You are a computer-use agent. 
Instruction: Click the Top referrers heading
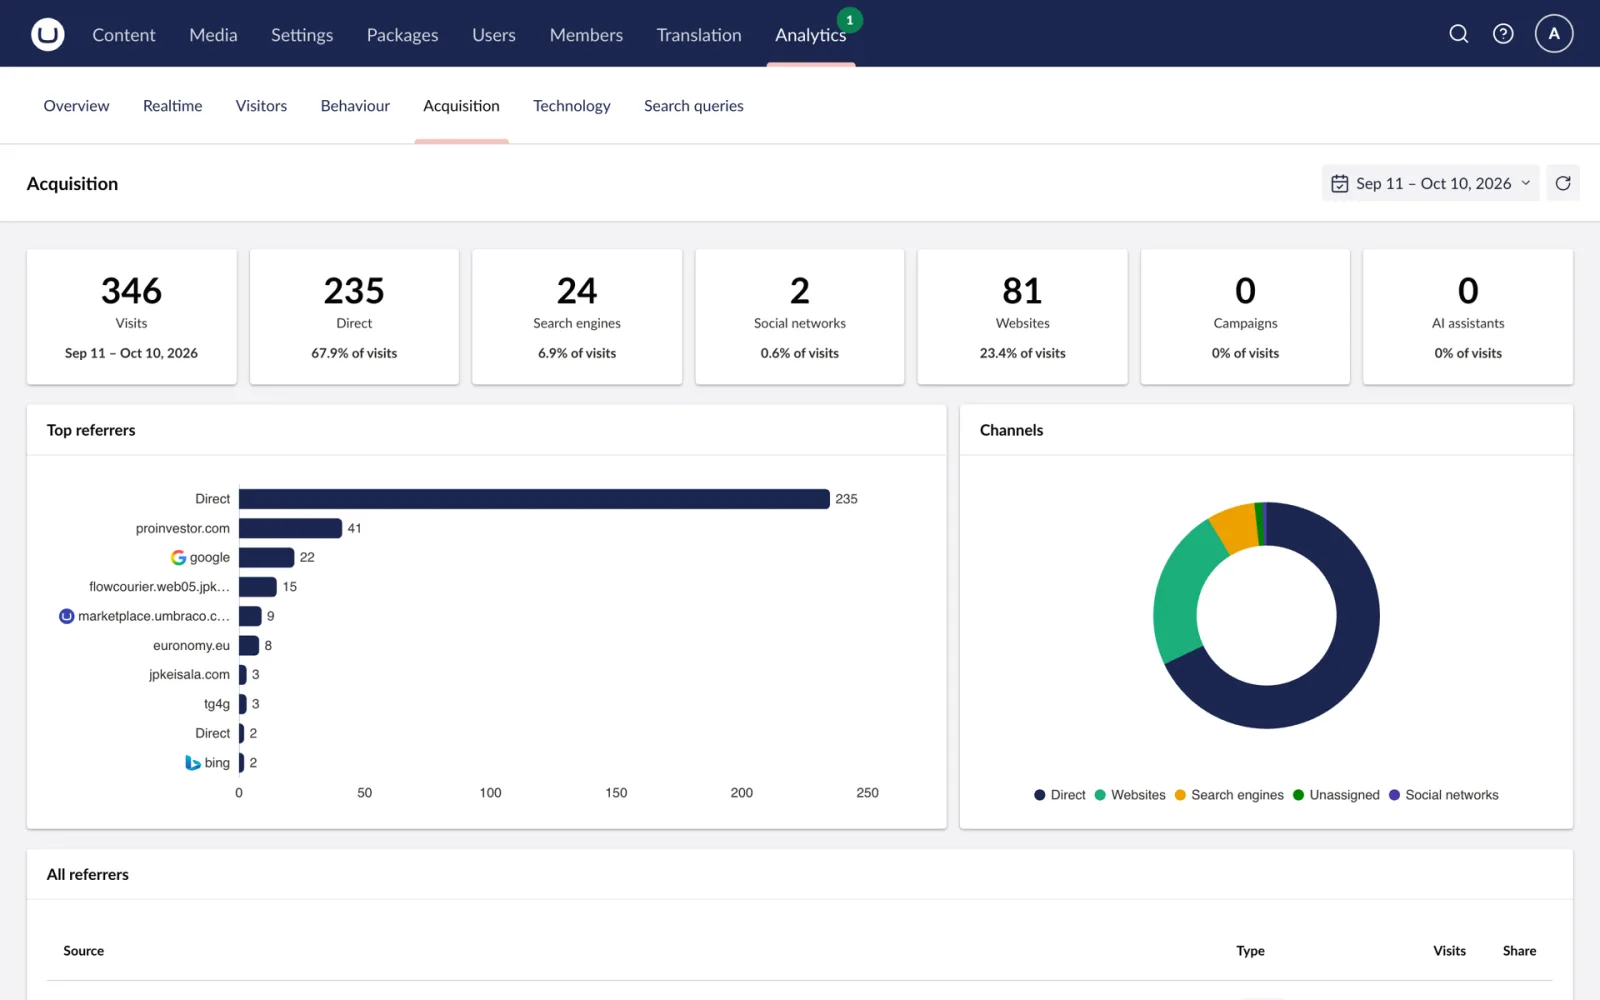pos(91,430)
